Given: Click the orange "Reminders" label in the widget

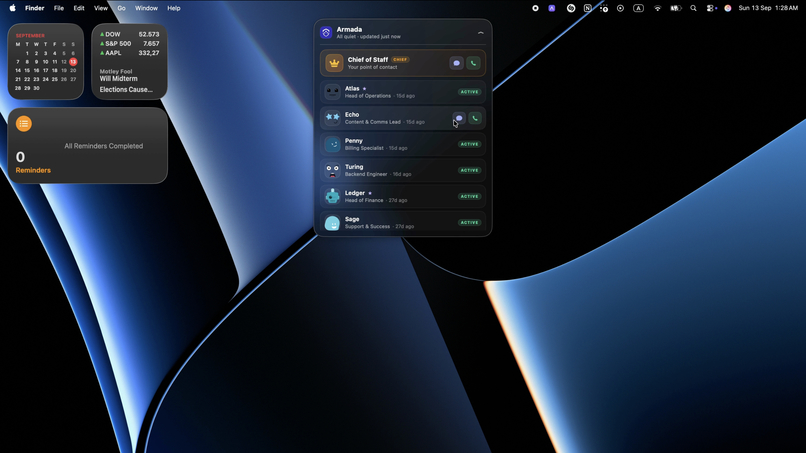Looking at the screenshot, I should [33, 170].
